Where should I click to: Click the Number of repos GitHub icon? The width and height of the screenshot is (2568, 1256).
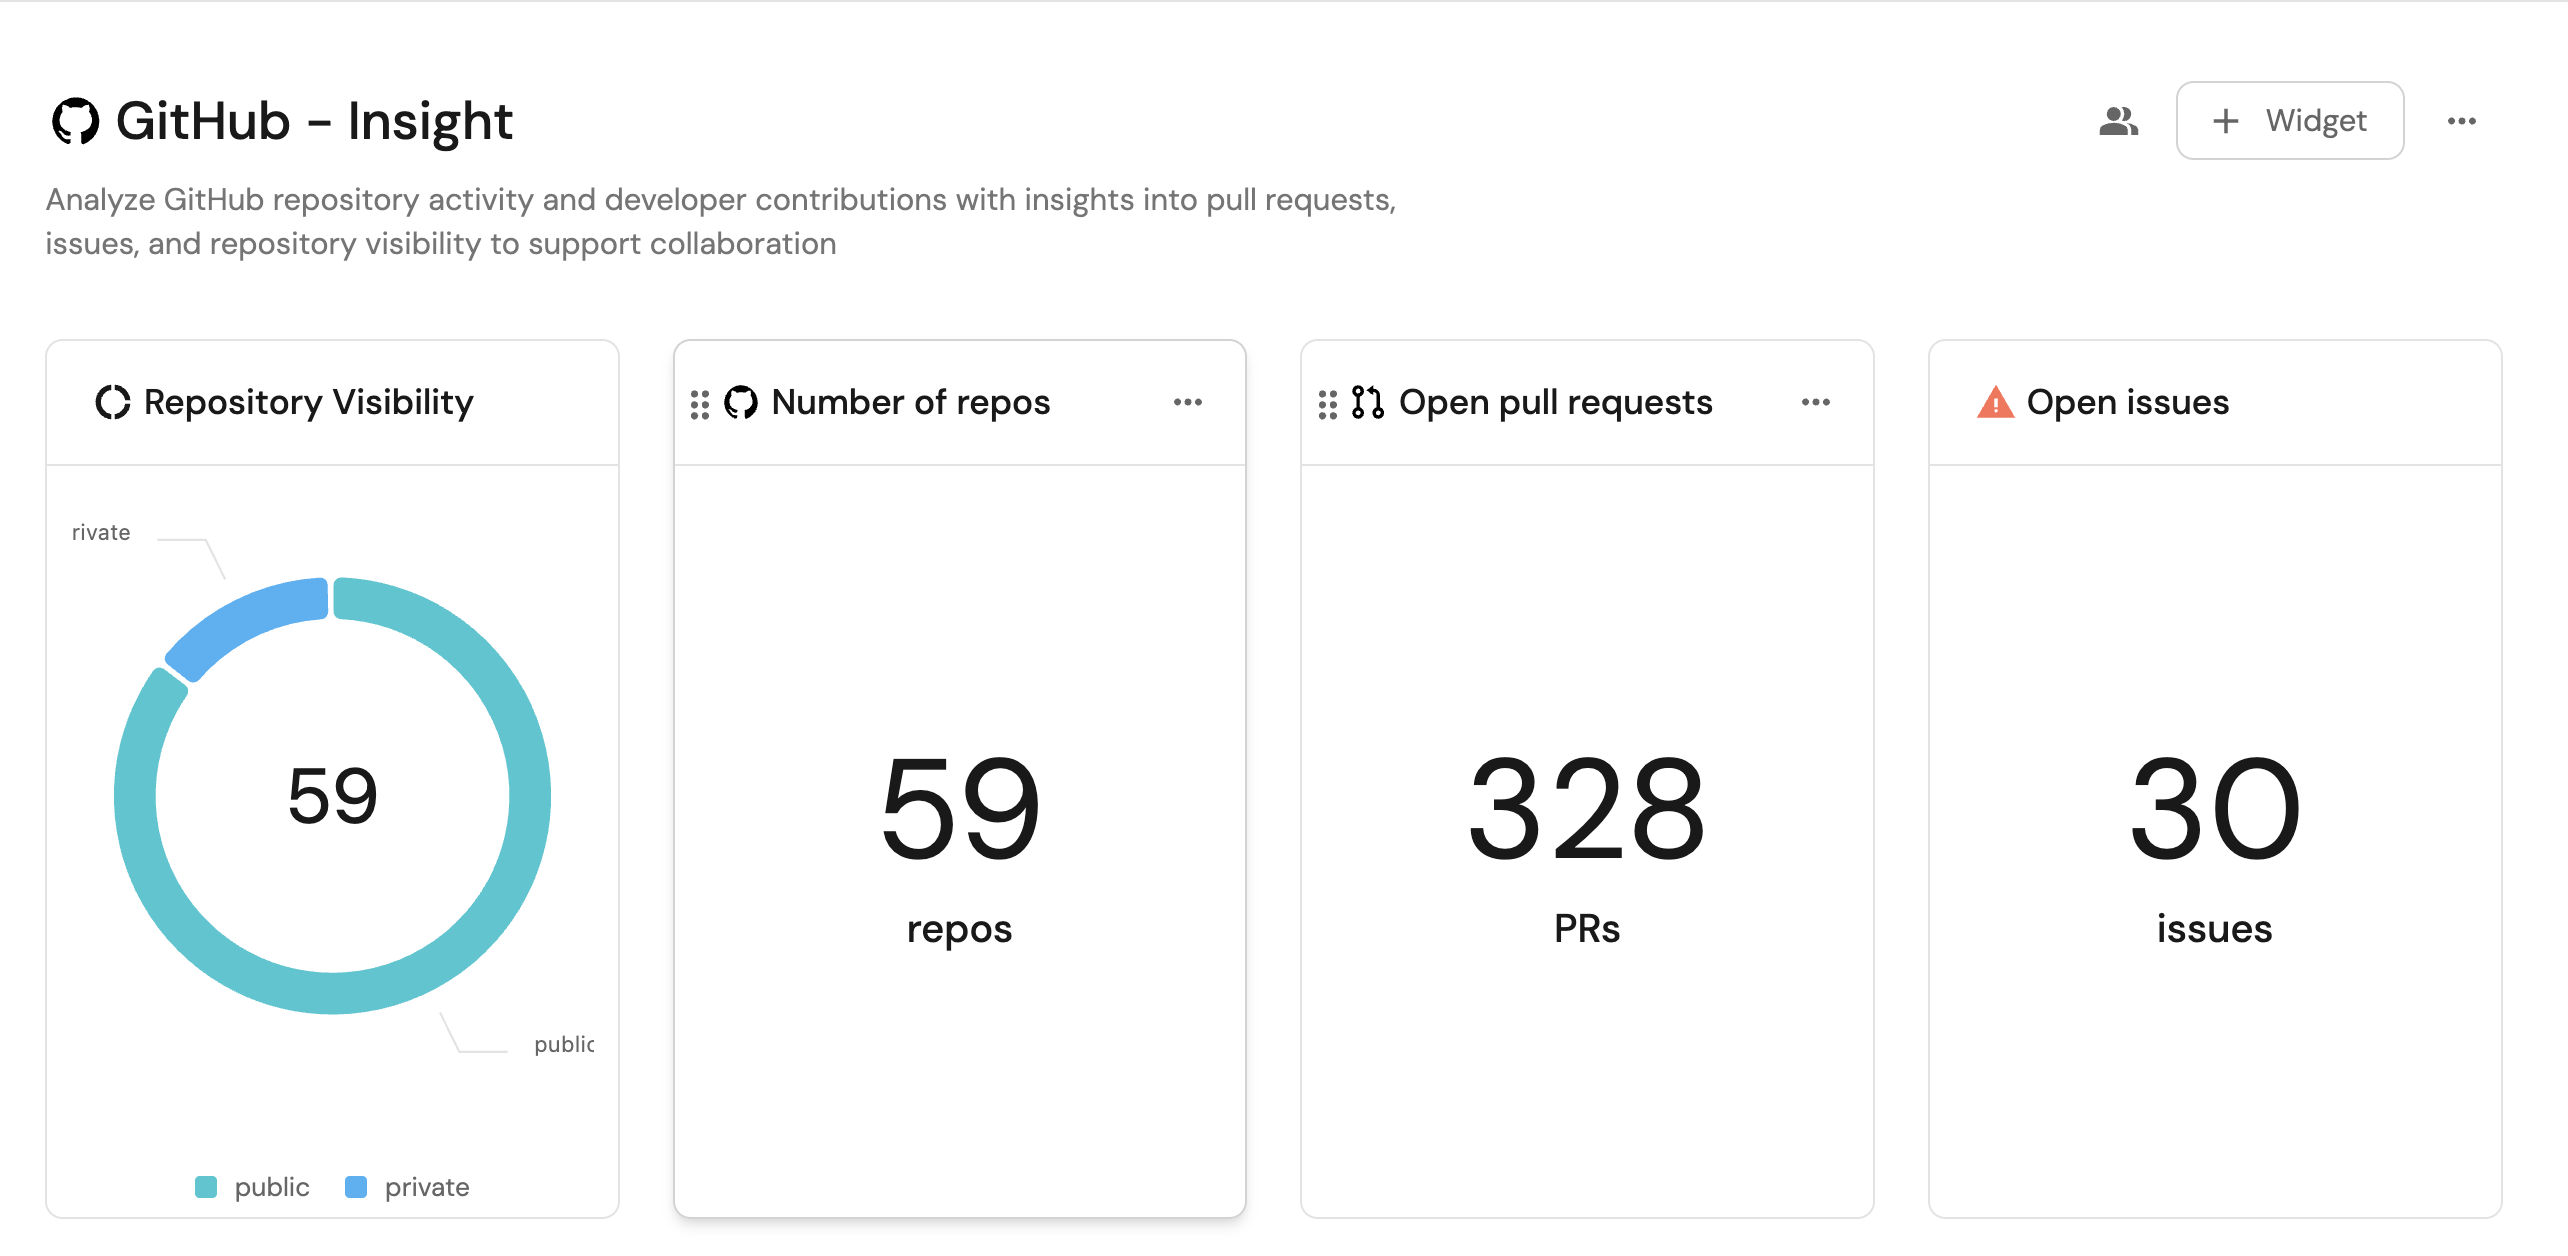coord(741,402)
